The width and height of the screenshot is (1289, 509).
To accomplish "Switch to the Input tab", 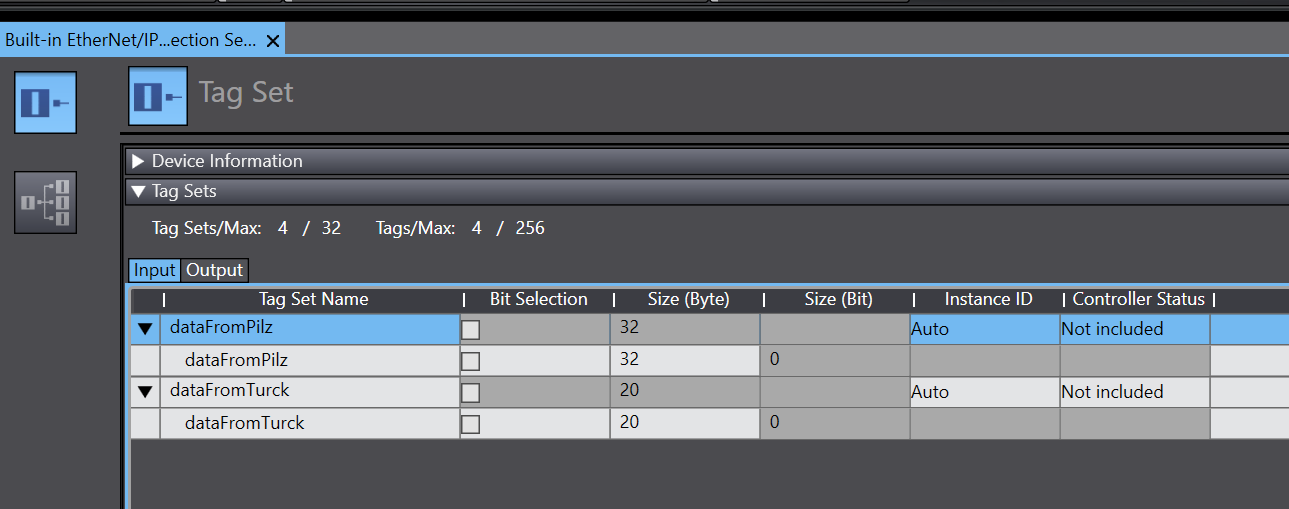I will pyautogui.click(x=154, y=270).
